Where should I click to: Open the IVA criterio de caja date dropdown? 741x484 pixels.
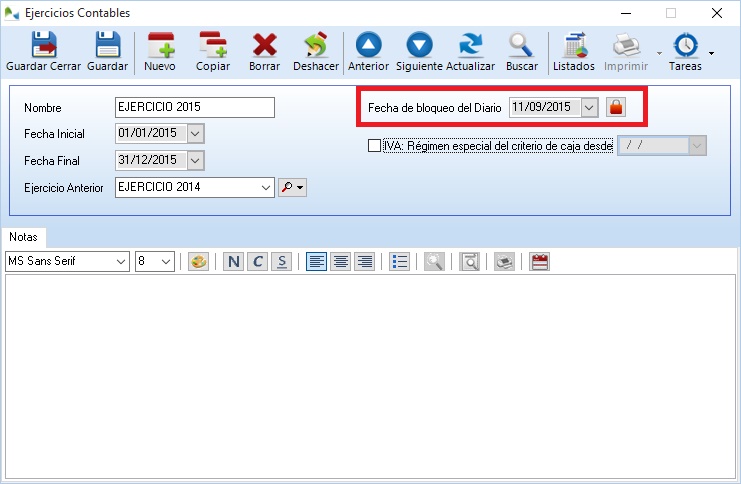697,146
